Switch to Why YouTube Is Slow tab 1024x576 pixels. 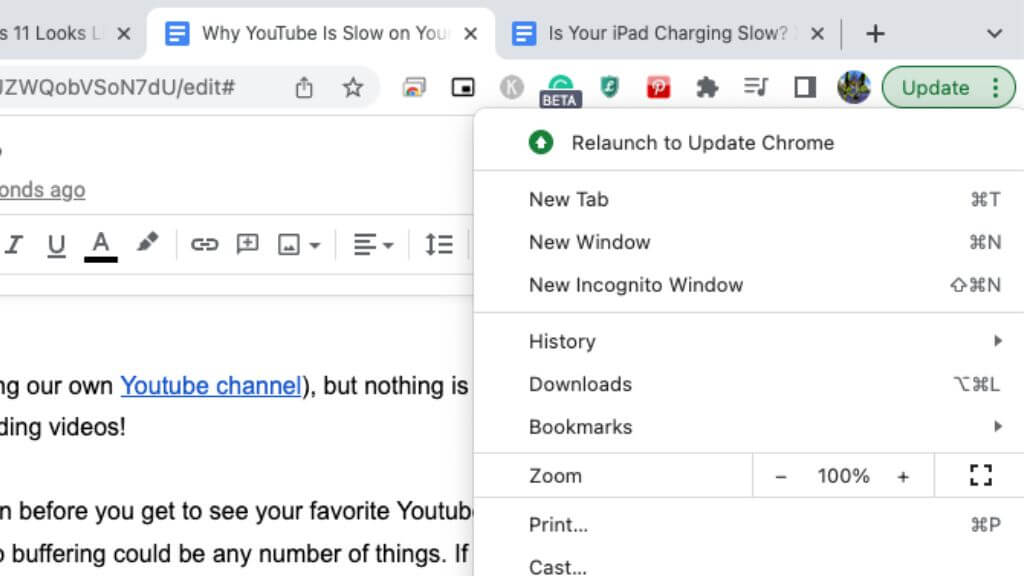click(321, 33)
